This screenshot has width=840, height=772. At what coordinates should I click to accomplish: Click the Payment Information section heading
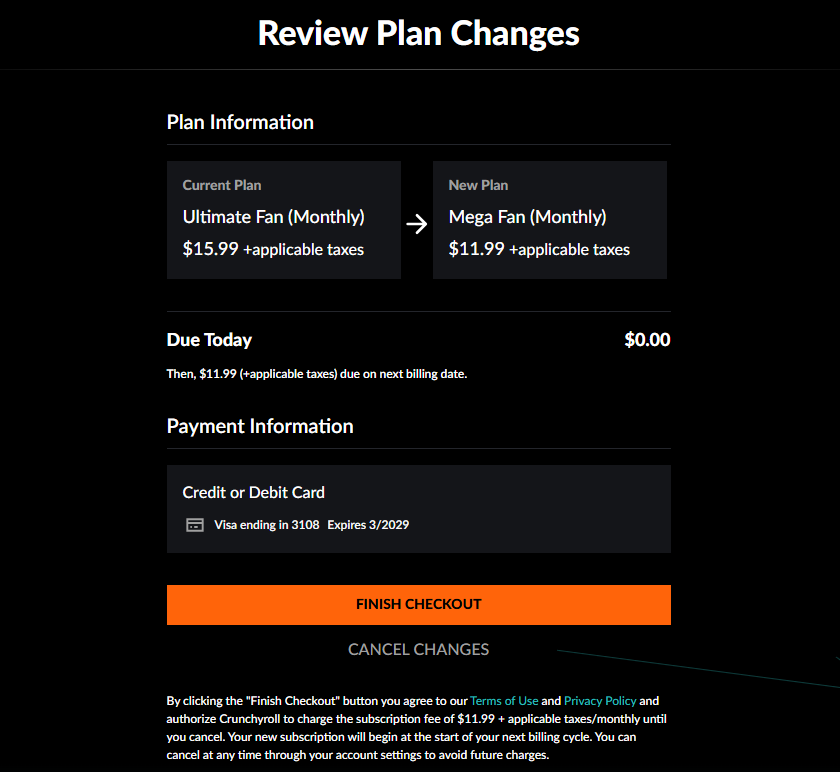[x=260, y=426]
